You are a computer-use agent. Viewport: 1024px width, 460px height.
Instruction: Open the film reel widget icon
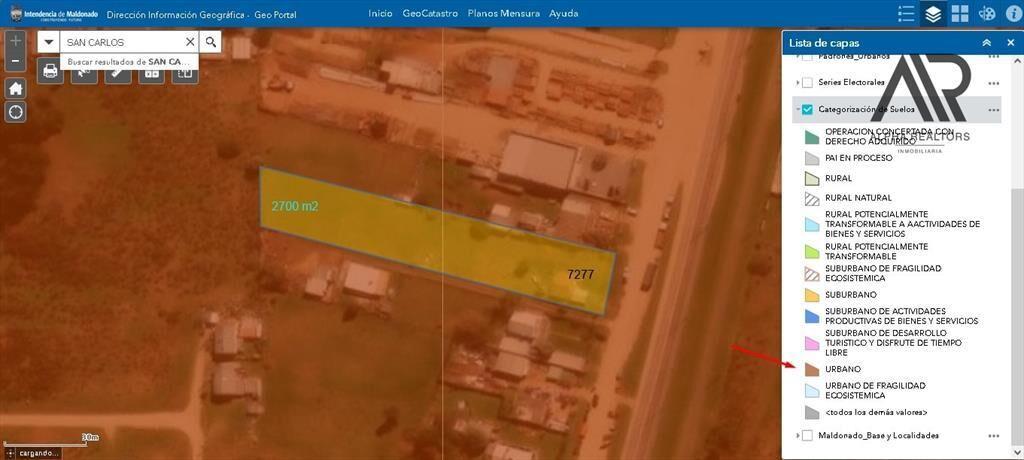tap(987, 14)
